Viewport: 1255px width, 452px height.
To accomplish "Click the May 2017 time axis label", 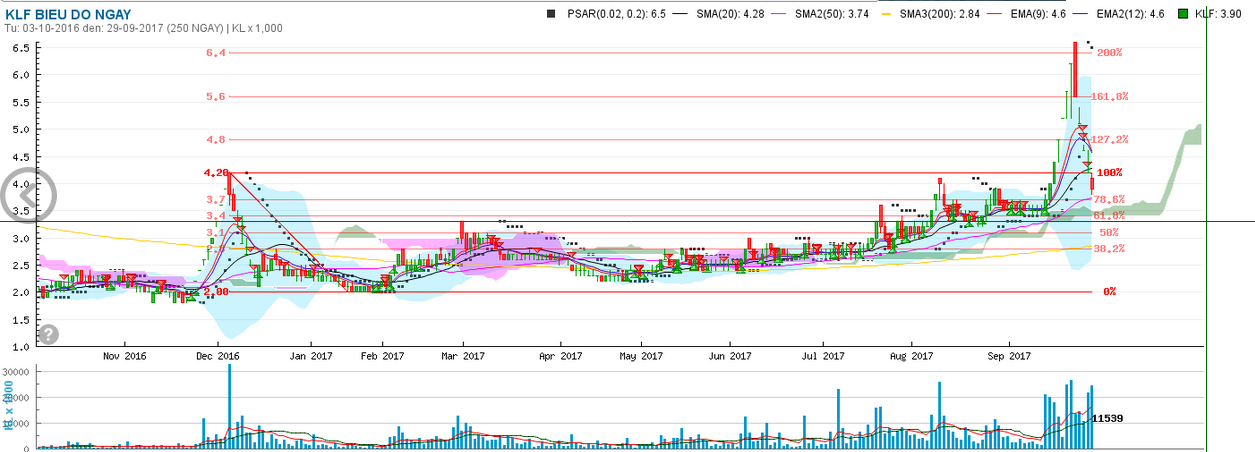I will pos(642,356).
